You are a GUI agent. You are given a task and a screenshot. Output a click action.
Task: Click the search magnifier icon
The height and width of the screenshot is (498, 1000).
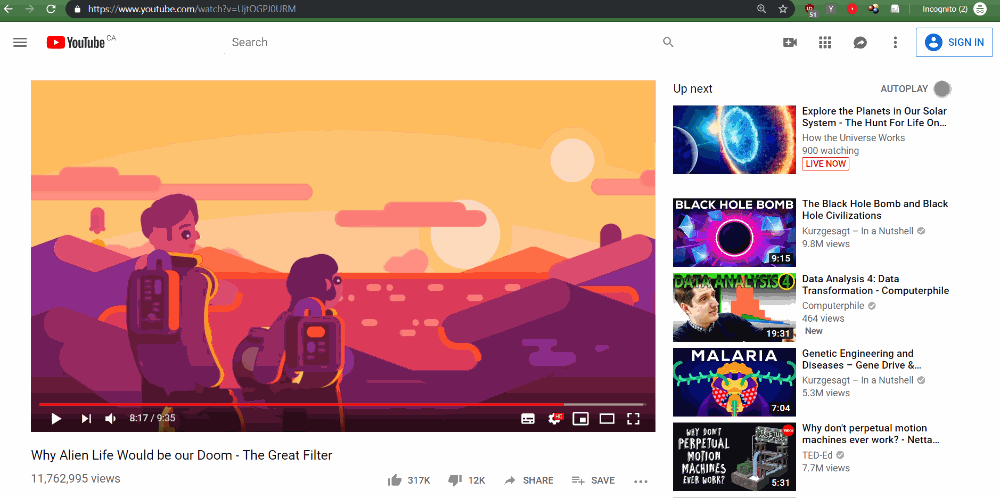668,42
